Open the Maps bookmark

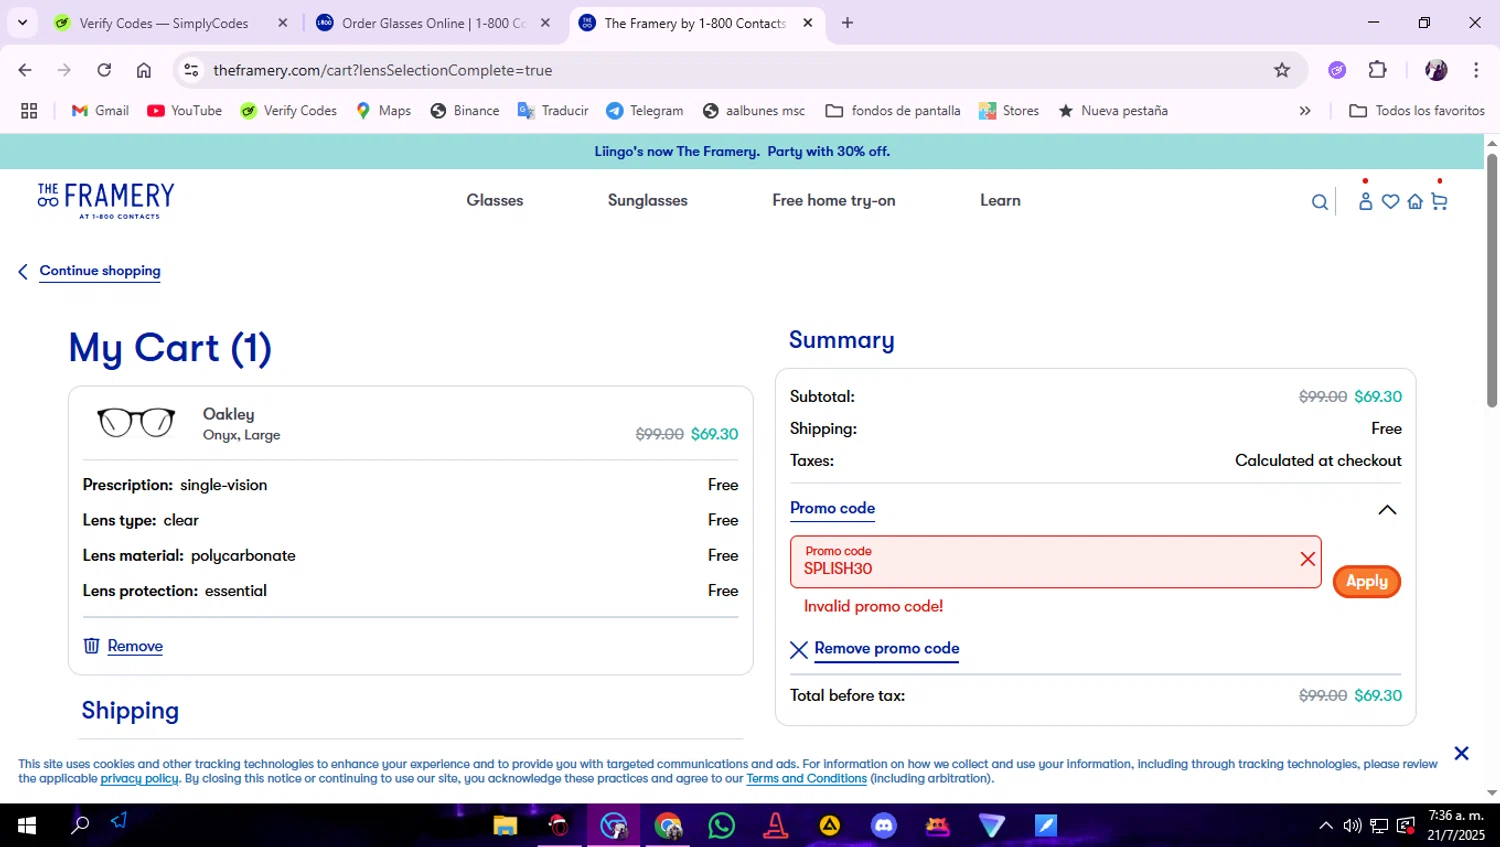pyautogui.click(x=383, y=111)
